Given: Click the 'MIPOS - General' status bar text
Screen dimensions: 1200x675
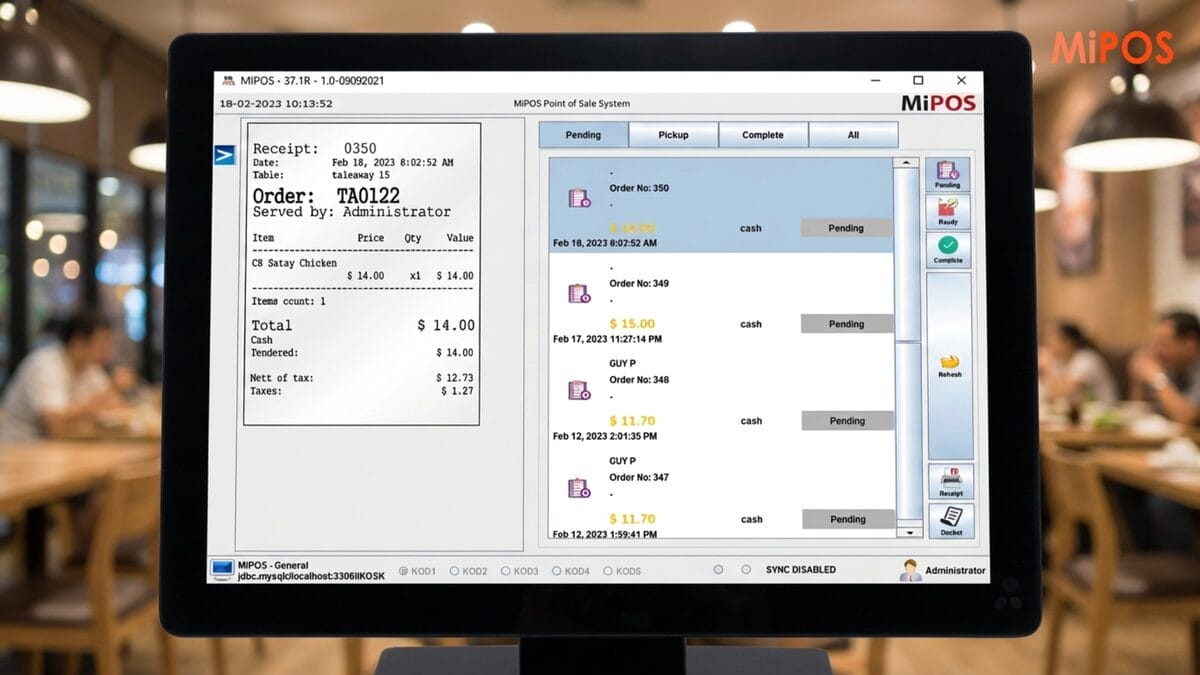Looking at the screenshot, I should pyautogui.click(x=273, y=565).
